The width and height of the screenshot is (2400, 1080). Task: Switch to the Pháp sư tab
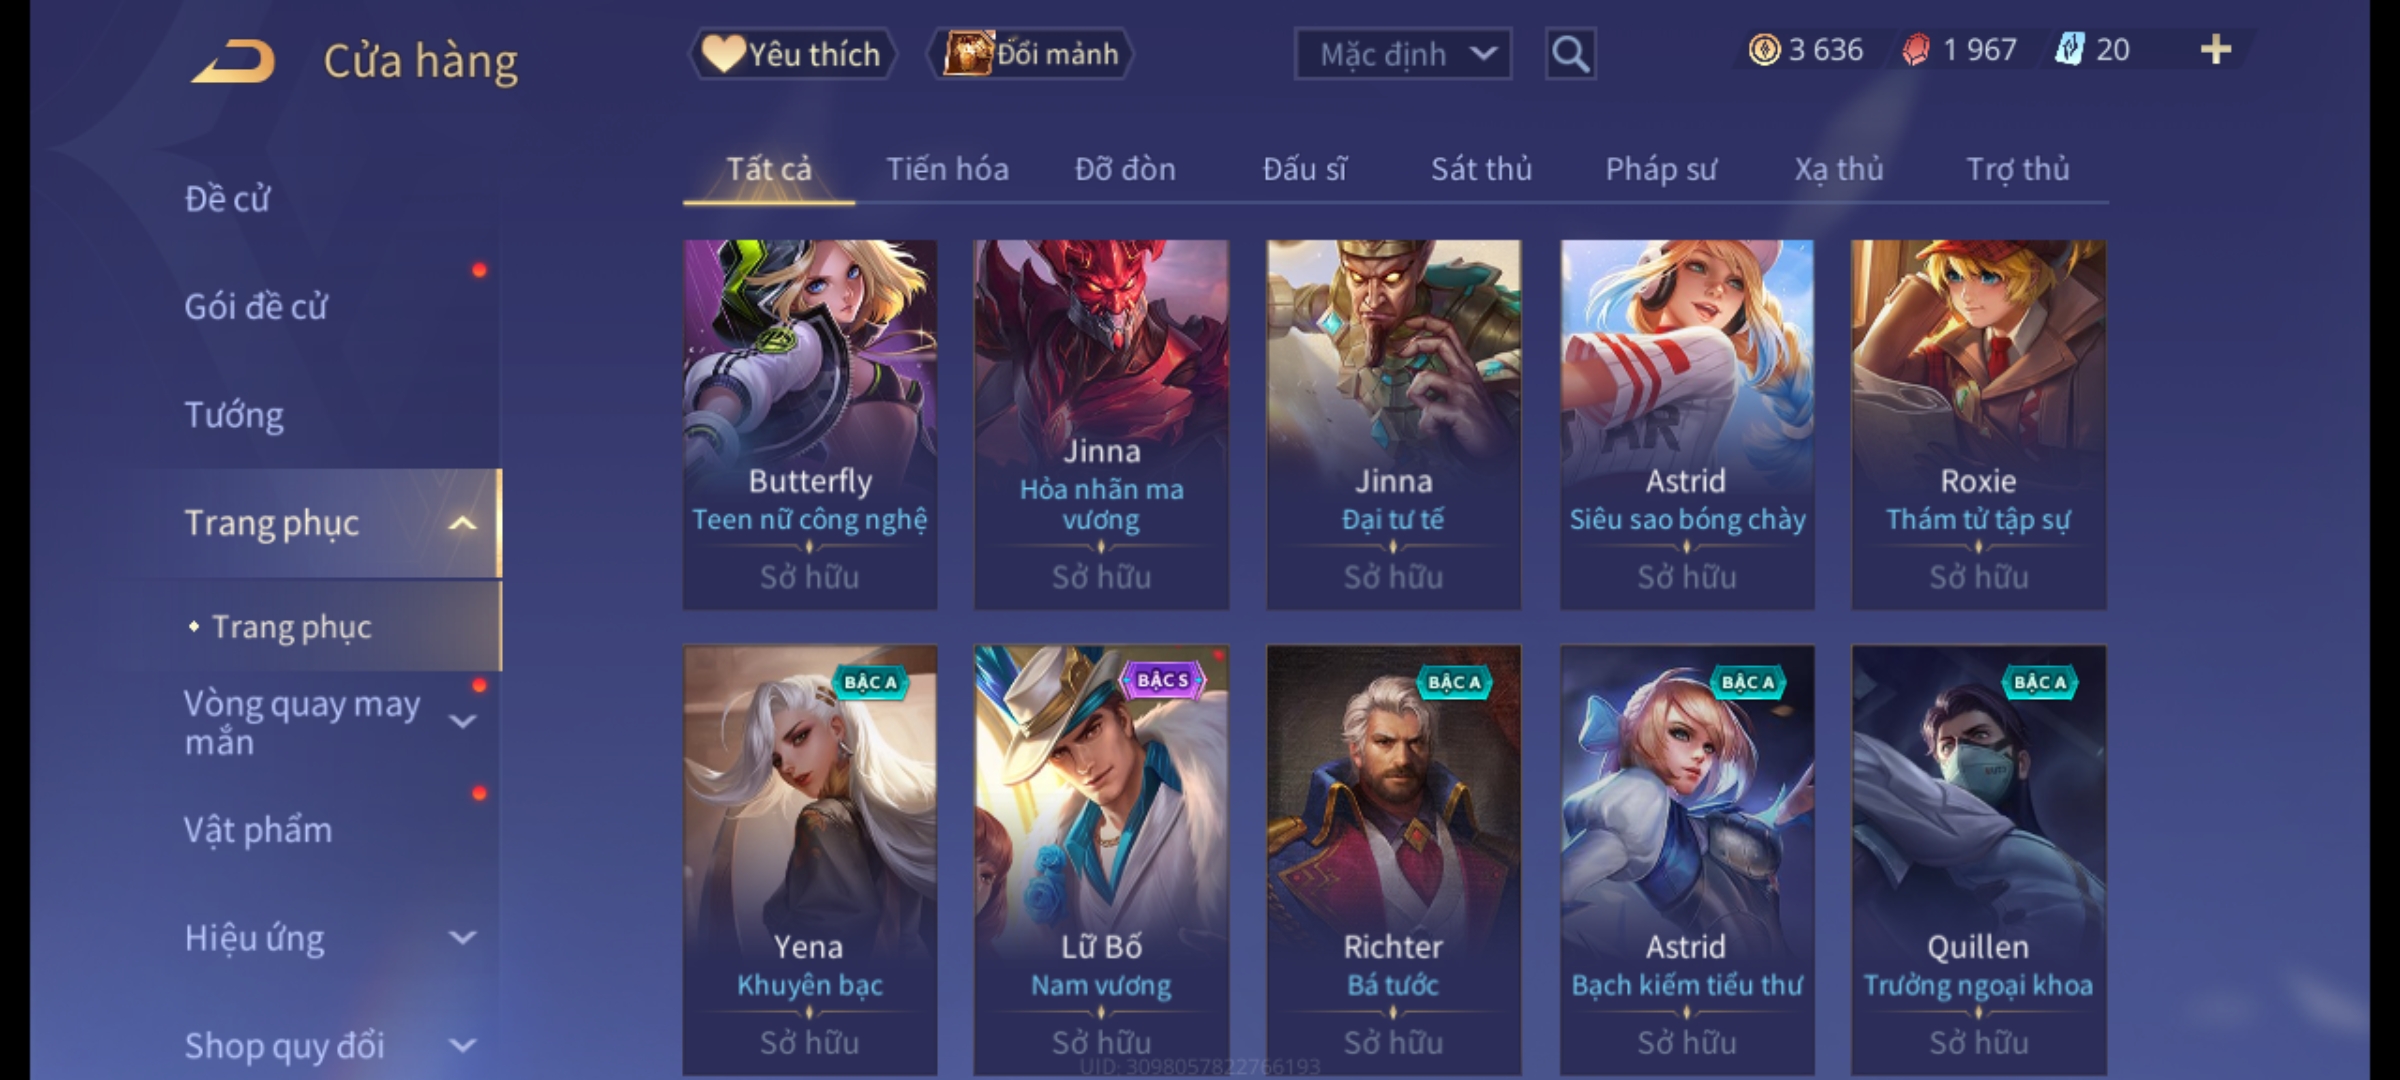(1660, 169)
